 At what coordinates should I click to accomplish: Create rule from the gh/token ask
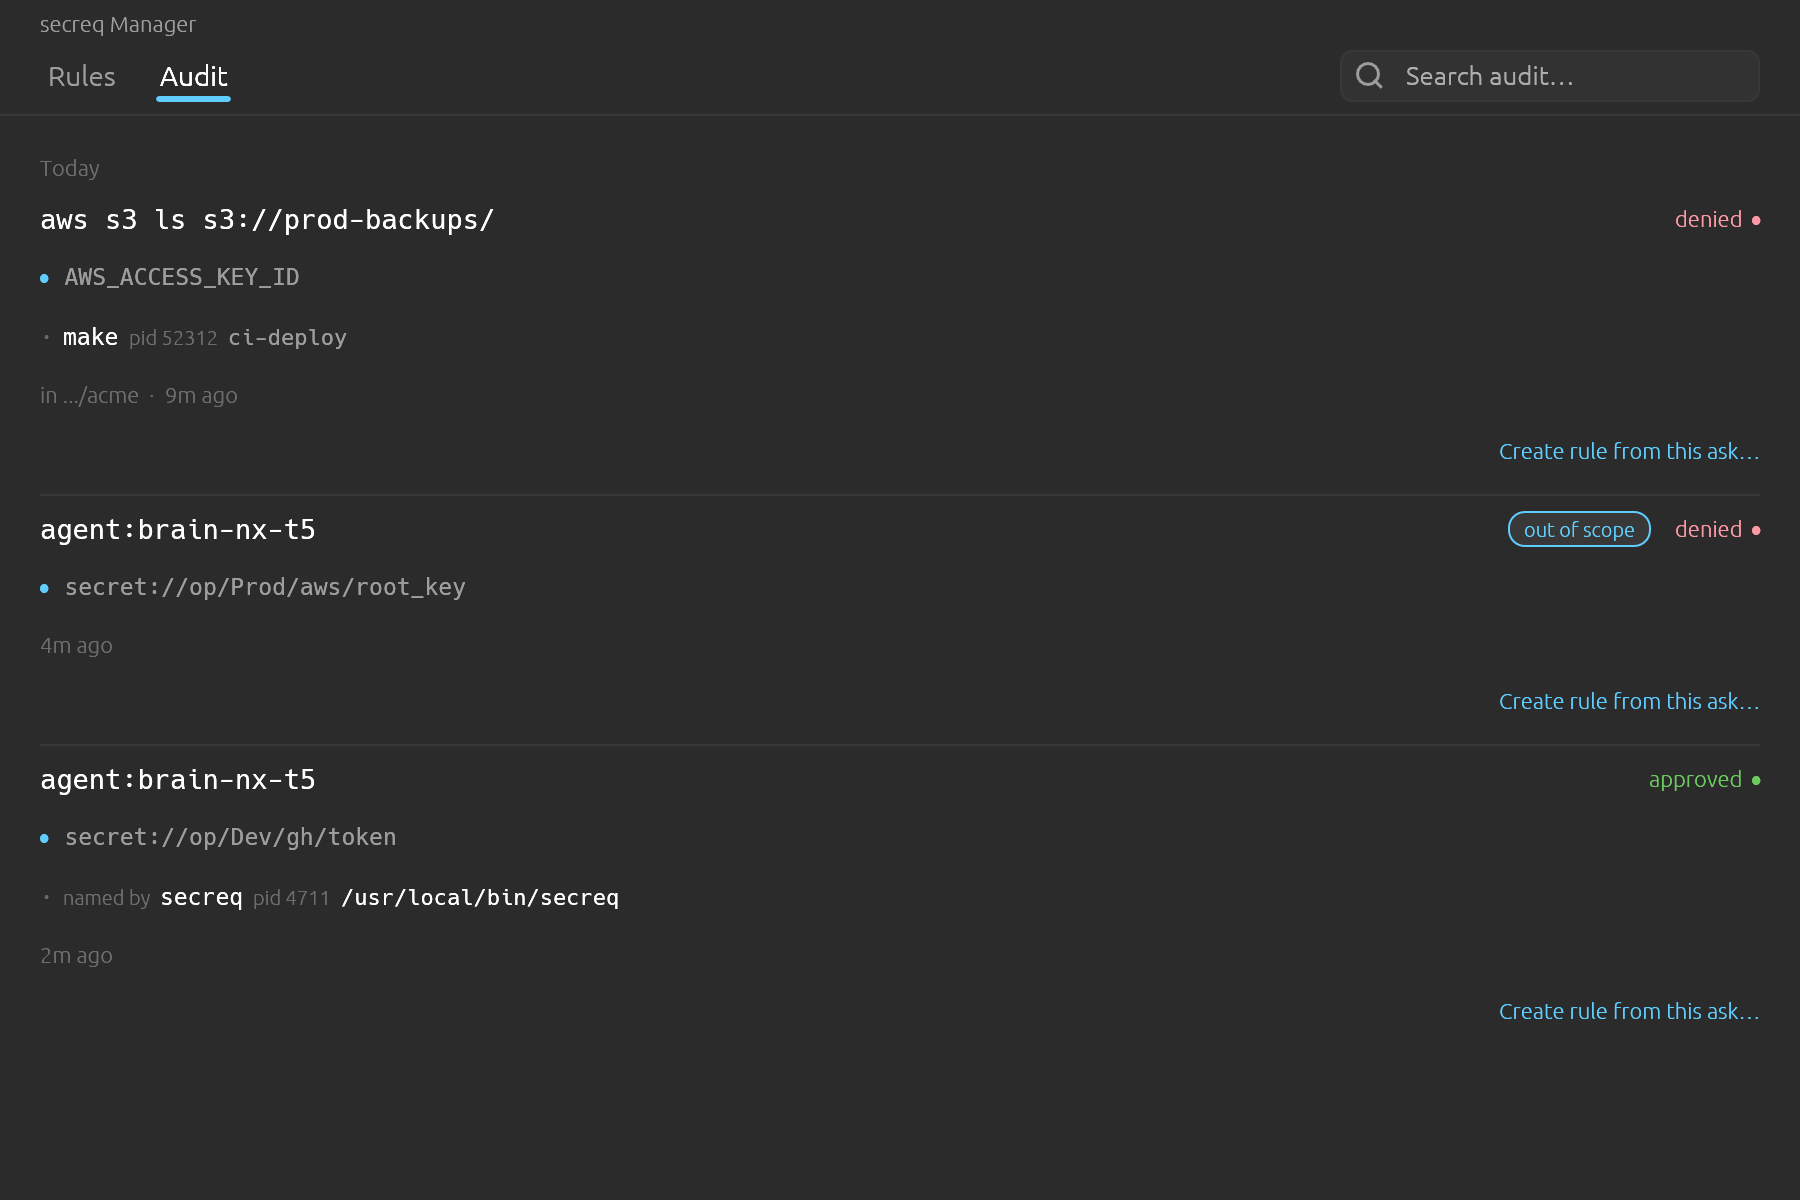(x=1629, y=1011)
